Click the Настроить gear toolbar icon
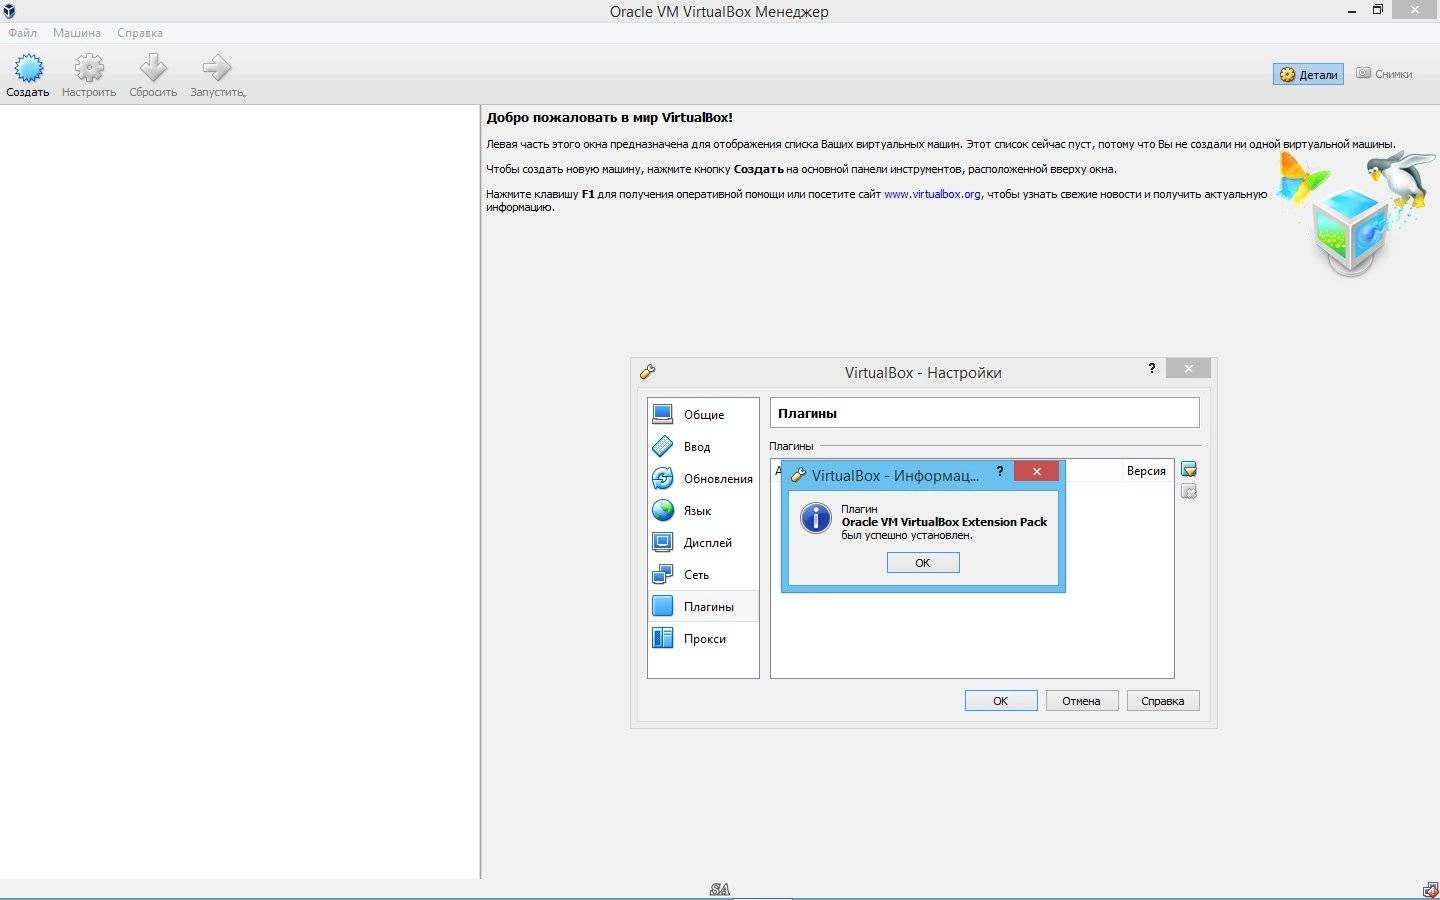The height and width of the screenshot is (900, 1440). 89,68
